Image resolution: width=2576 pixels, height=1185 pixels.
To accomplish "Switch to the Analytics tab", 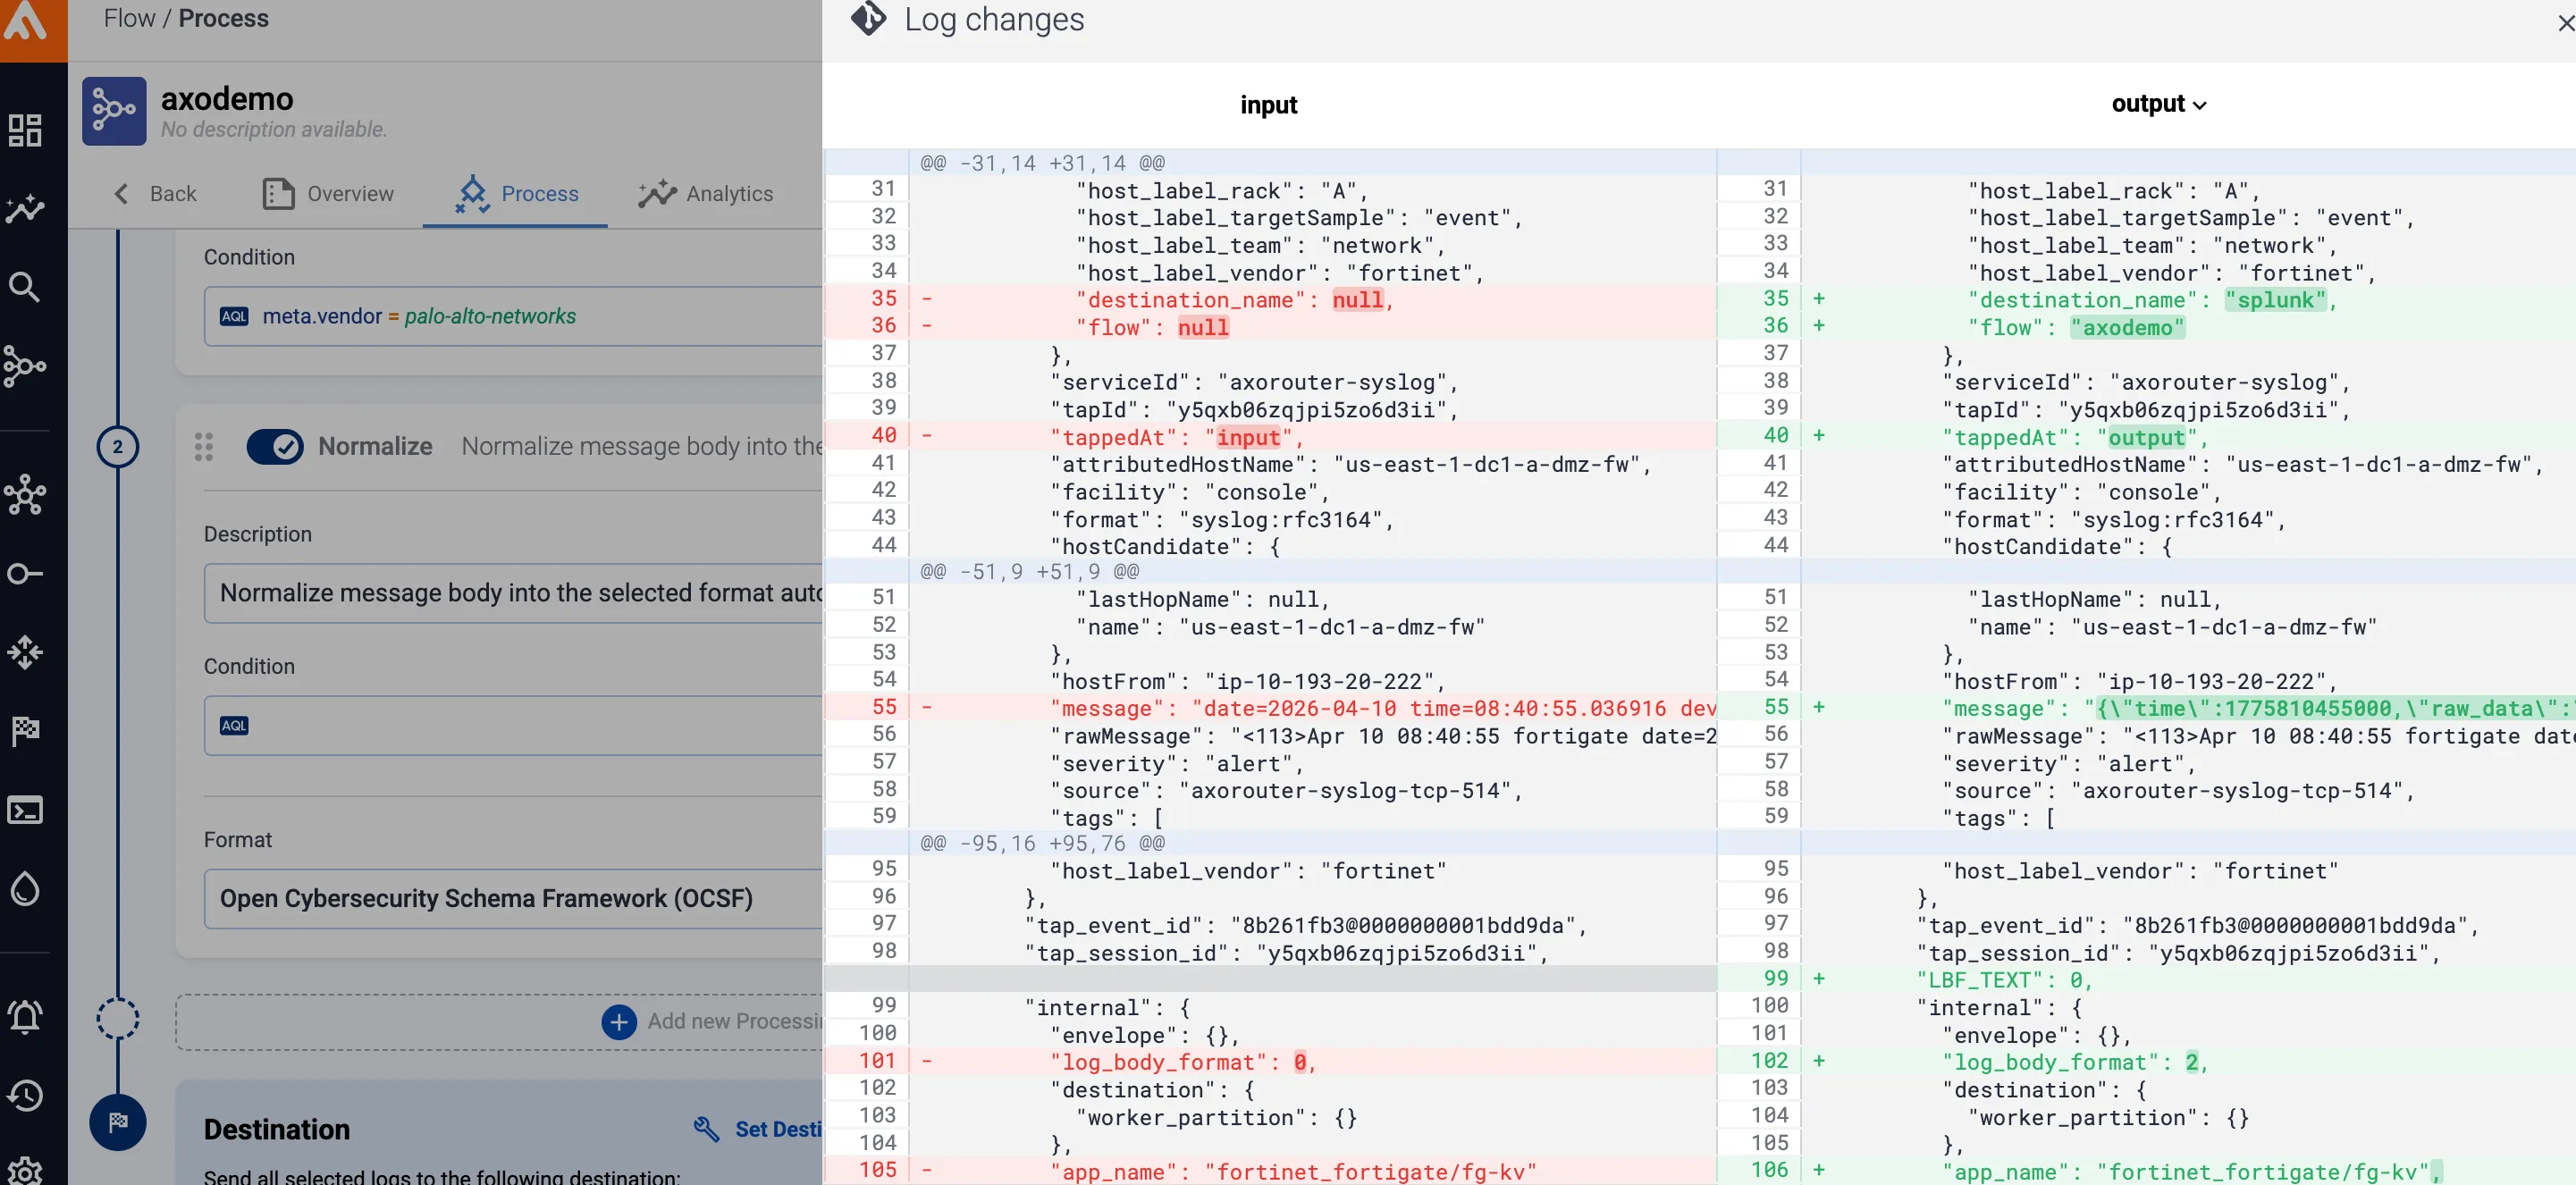I will 706,194.
